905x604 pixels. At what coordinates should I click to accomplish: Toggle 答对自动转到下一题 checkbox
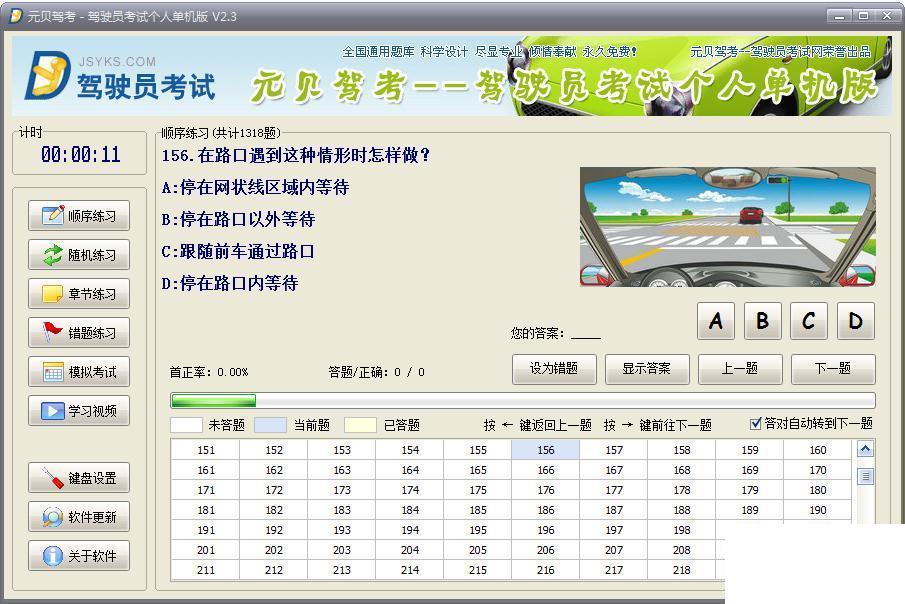pos(756,424)
